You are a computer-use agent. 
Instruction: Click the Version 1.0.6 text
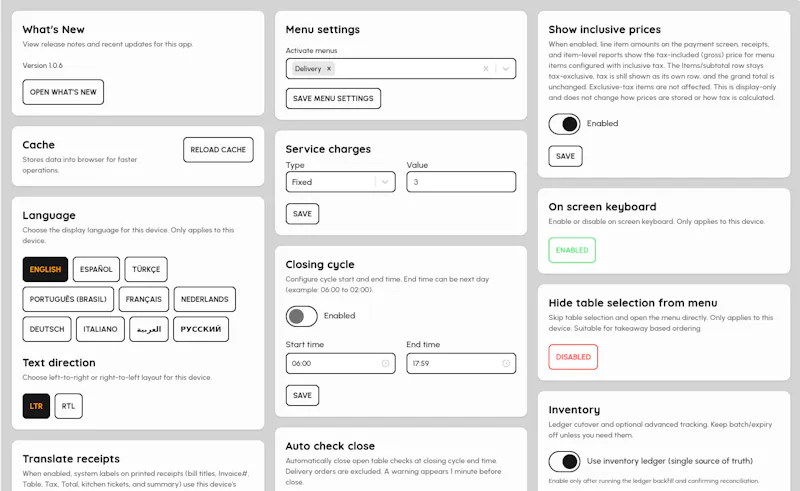(x=43, y=65)
